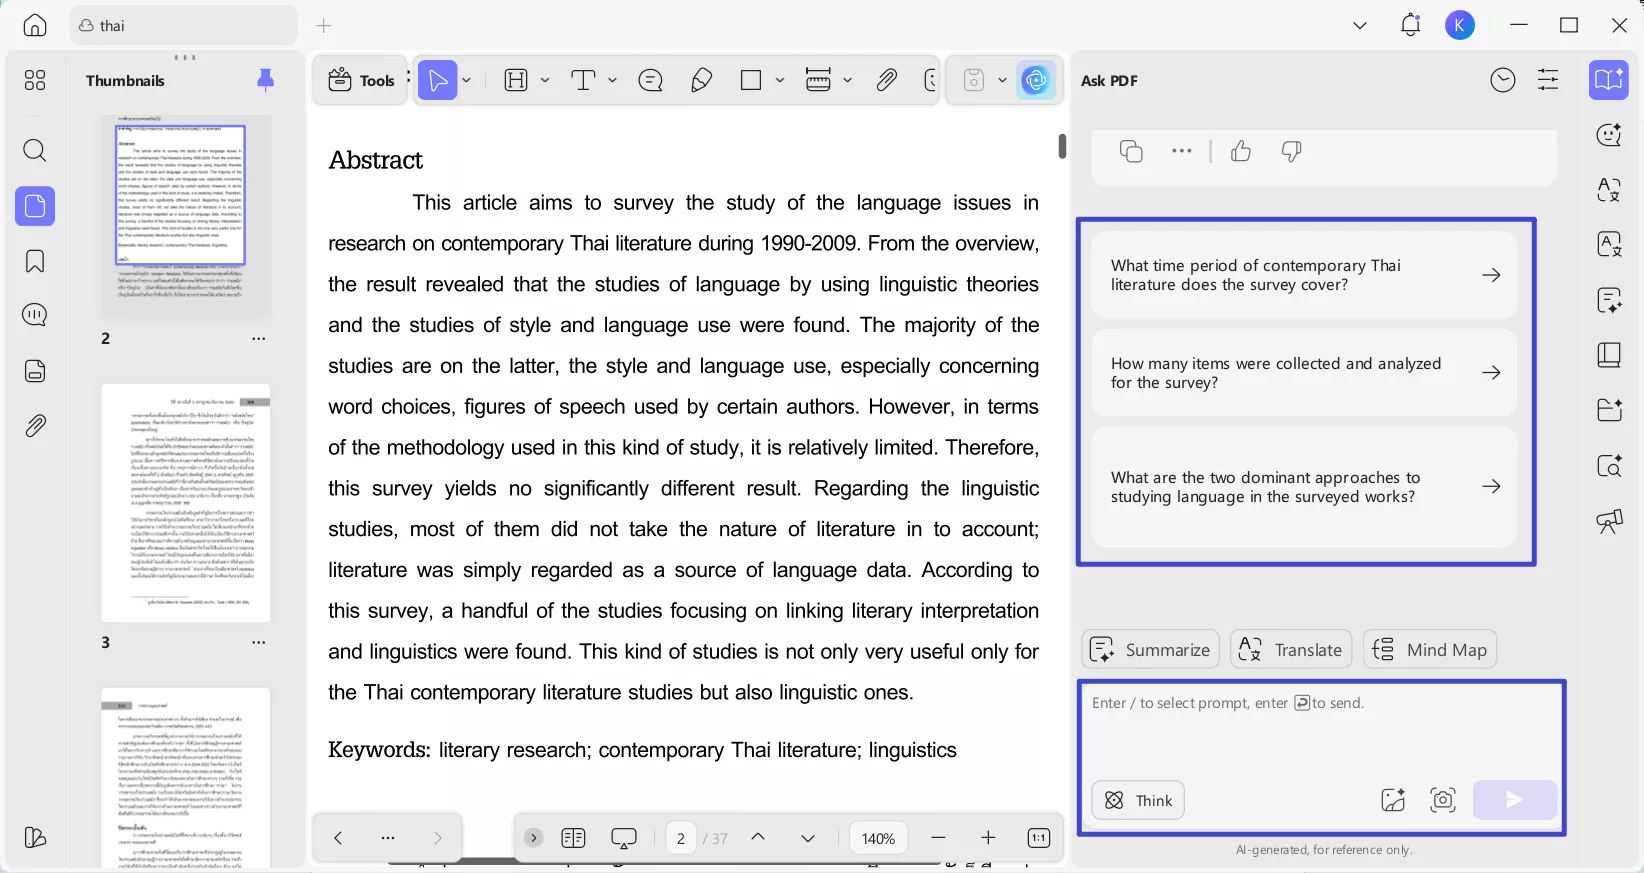1644x873 pixels.
Task: Toggle the UPDF AI assistant toolbar button
Action: [x=1036, y=81]
